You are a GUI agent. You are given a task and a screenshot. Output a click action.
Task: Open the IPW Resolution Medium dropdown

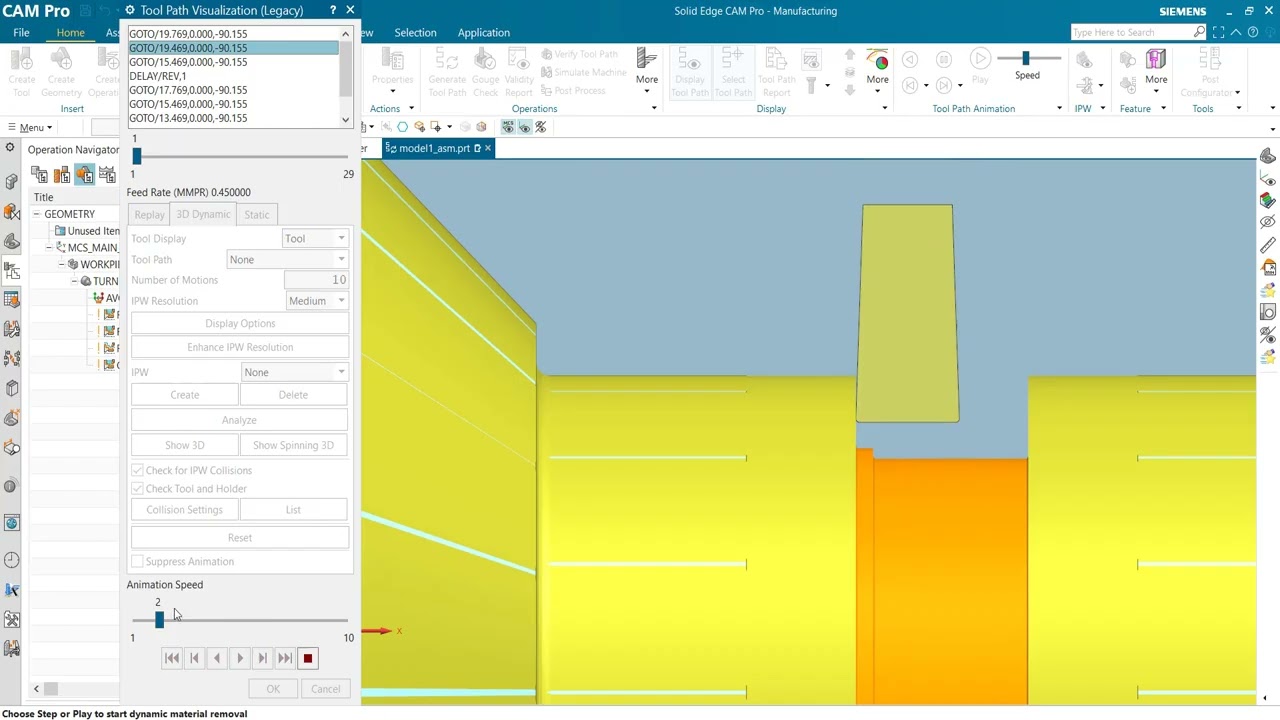316,301
